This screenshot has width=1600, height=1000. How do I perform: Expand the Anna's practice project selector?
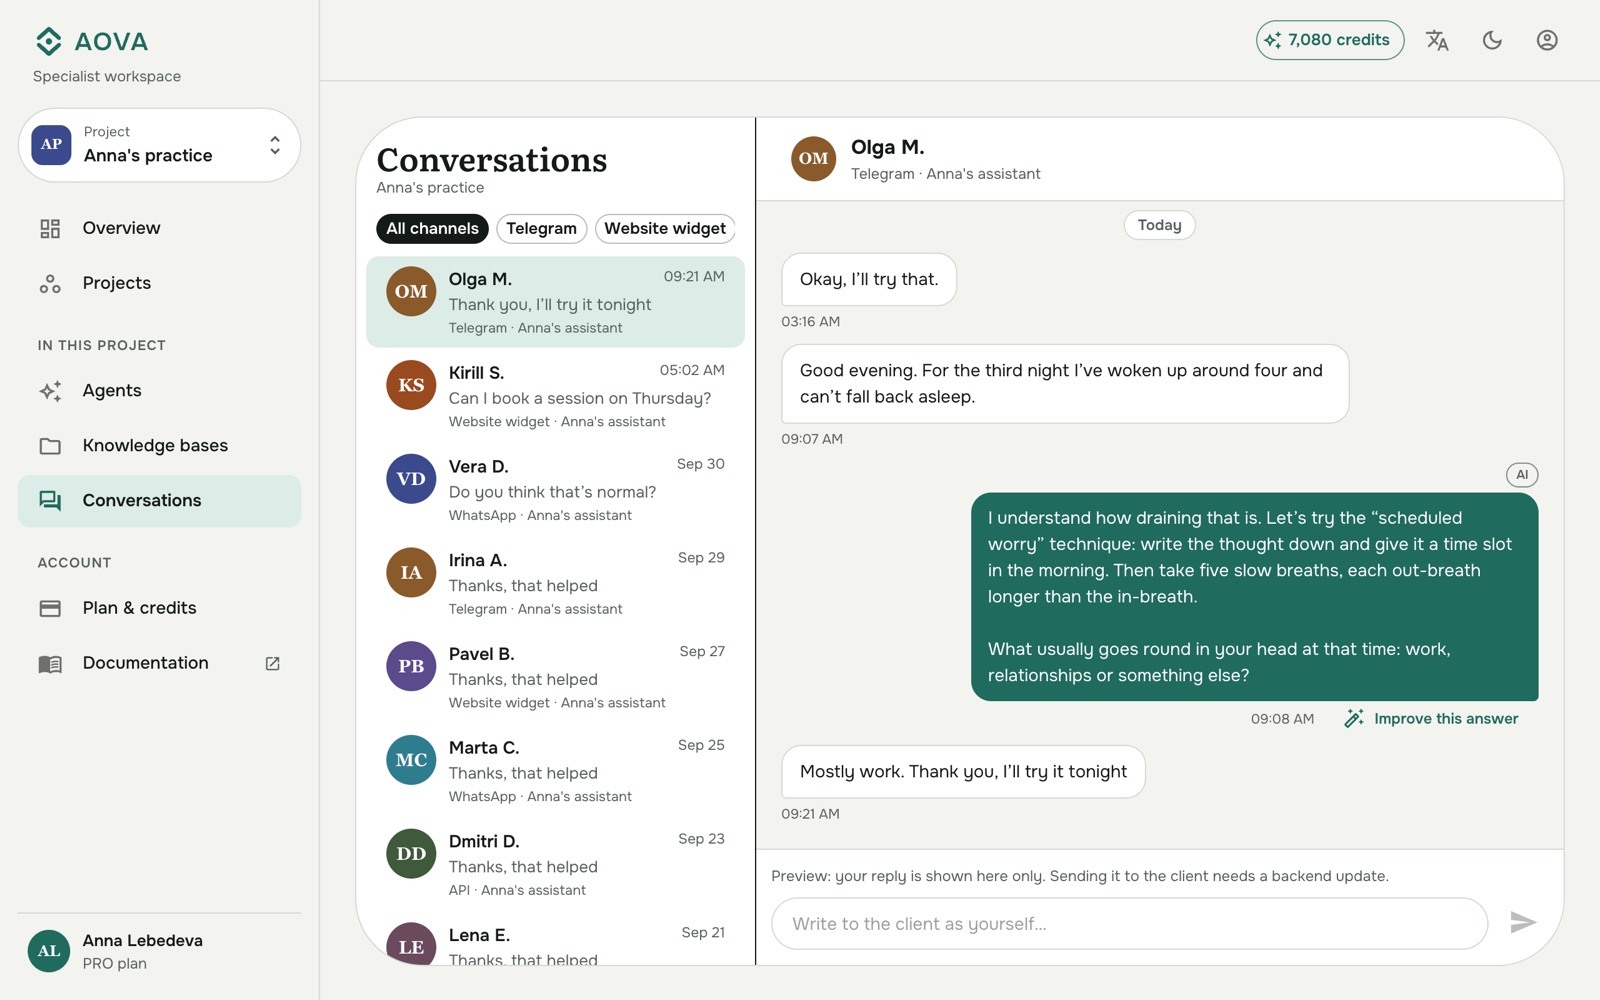[159, 145]
